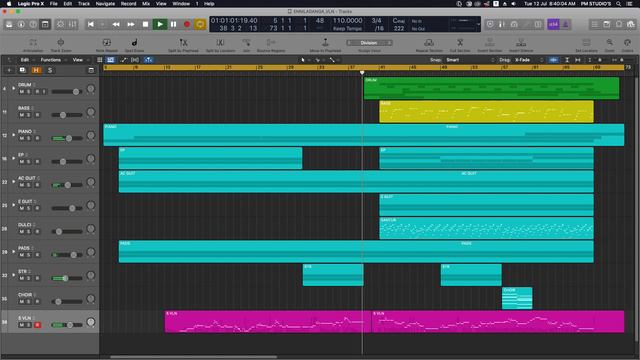Open the tracks area Functions menu
The image size is (640, 360).
[51, 60]
